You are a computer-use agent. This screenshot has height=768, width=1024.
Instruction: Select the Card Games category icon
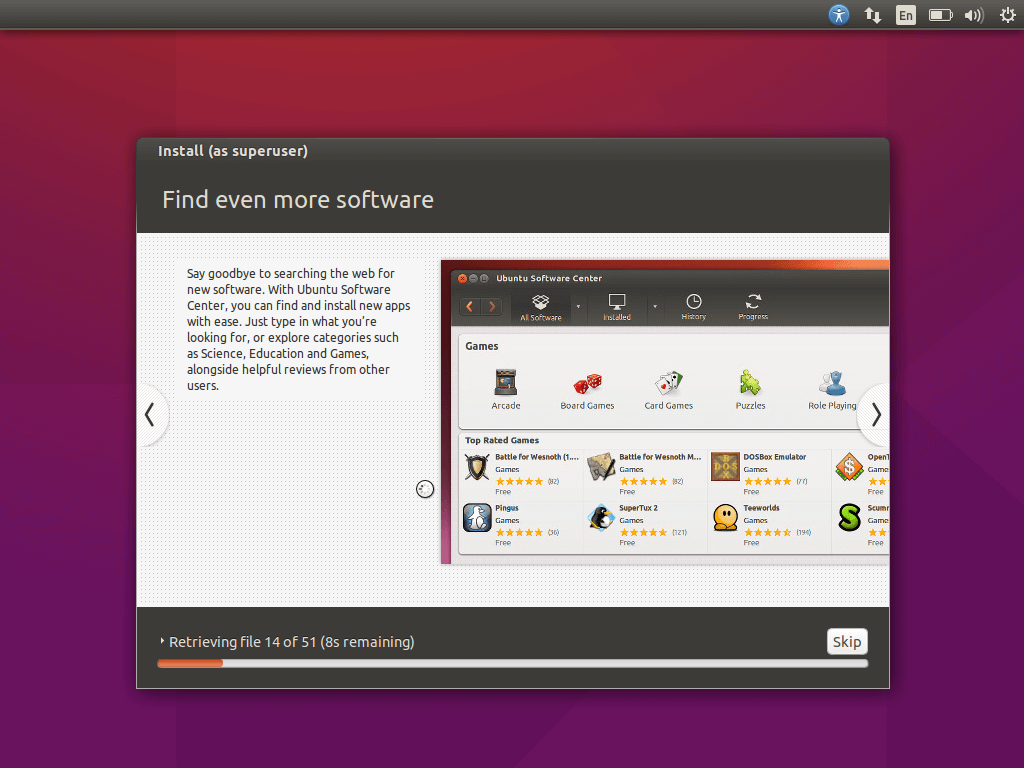pos(668,383)
